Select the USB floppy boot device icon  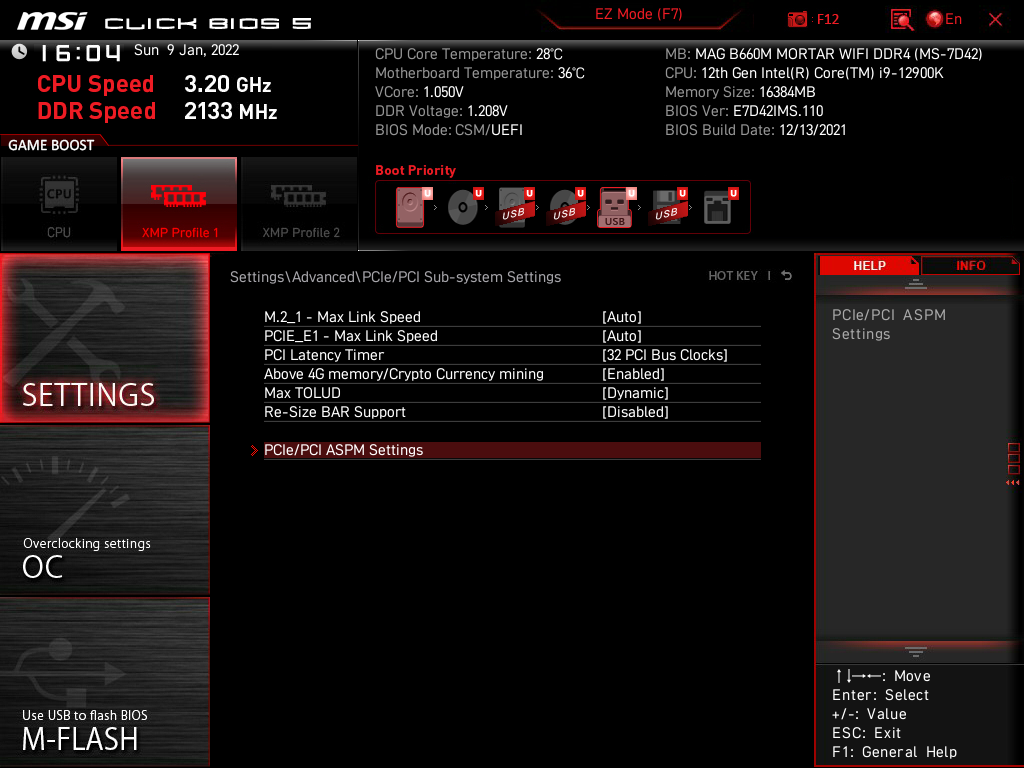tap(667, 208)
